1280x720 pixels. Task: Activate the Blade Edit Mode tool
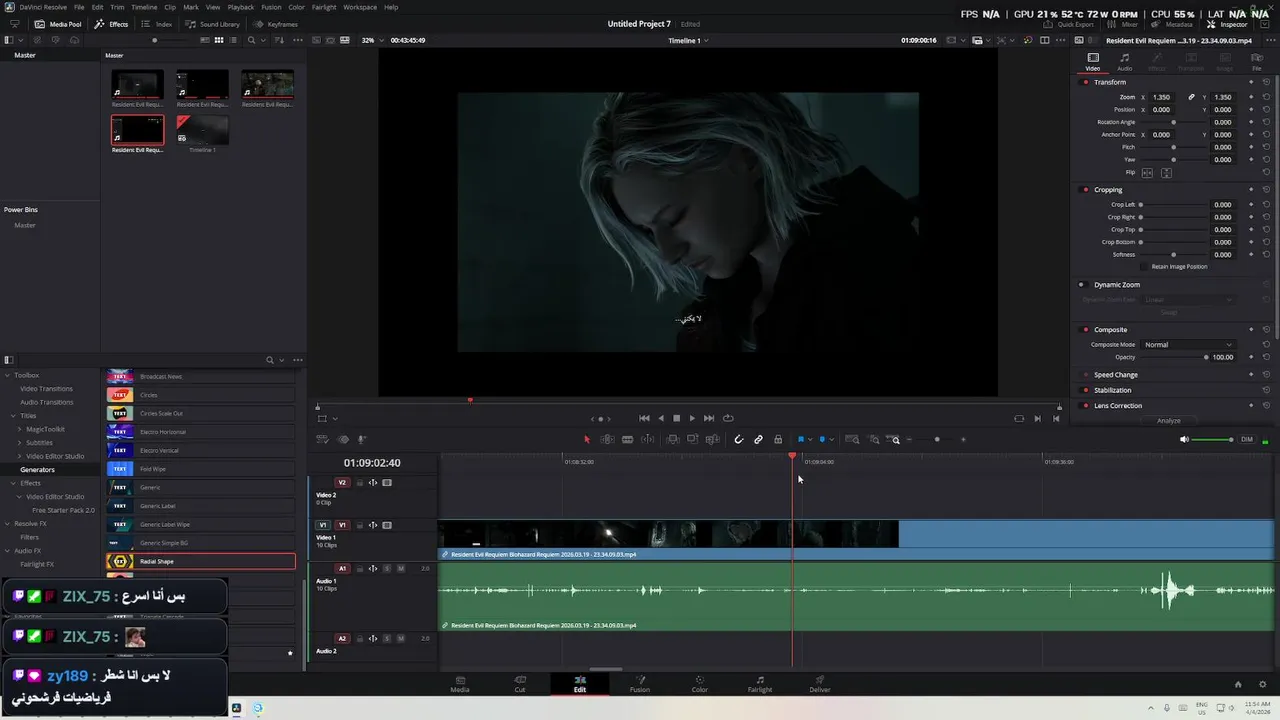(627, 439)
